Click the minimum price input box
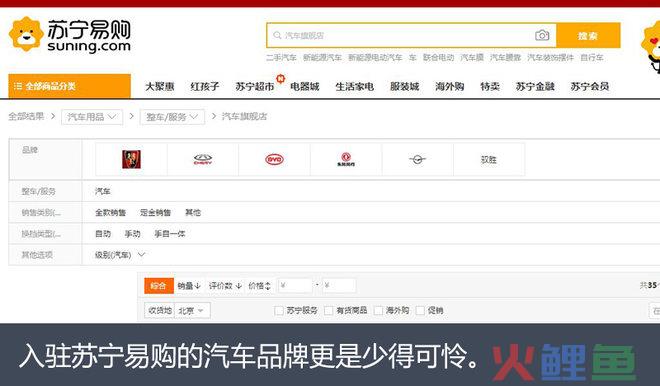The image size is (660, 386). [295, 286]
